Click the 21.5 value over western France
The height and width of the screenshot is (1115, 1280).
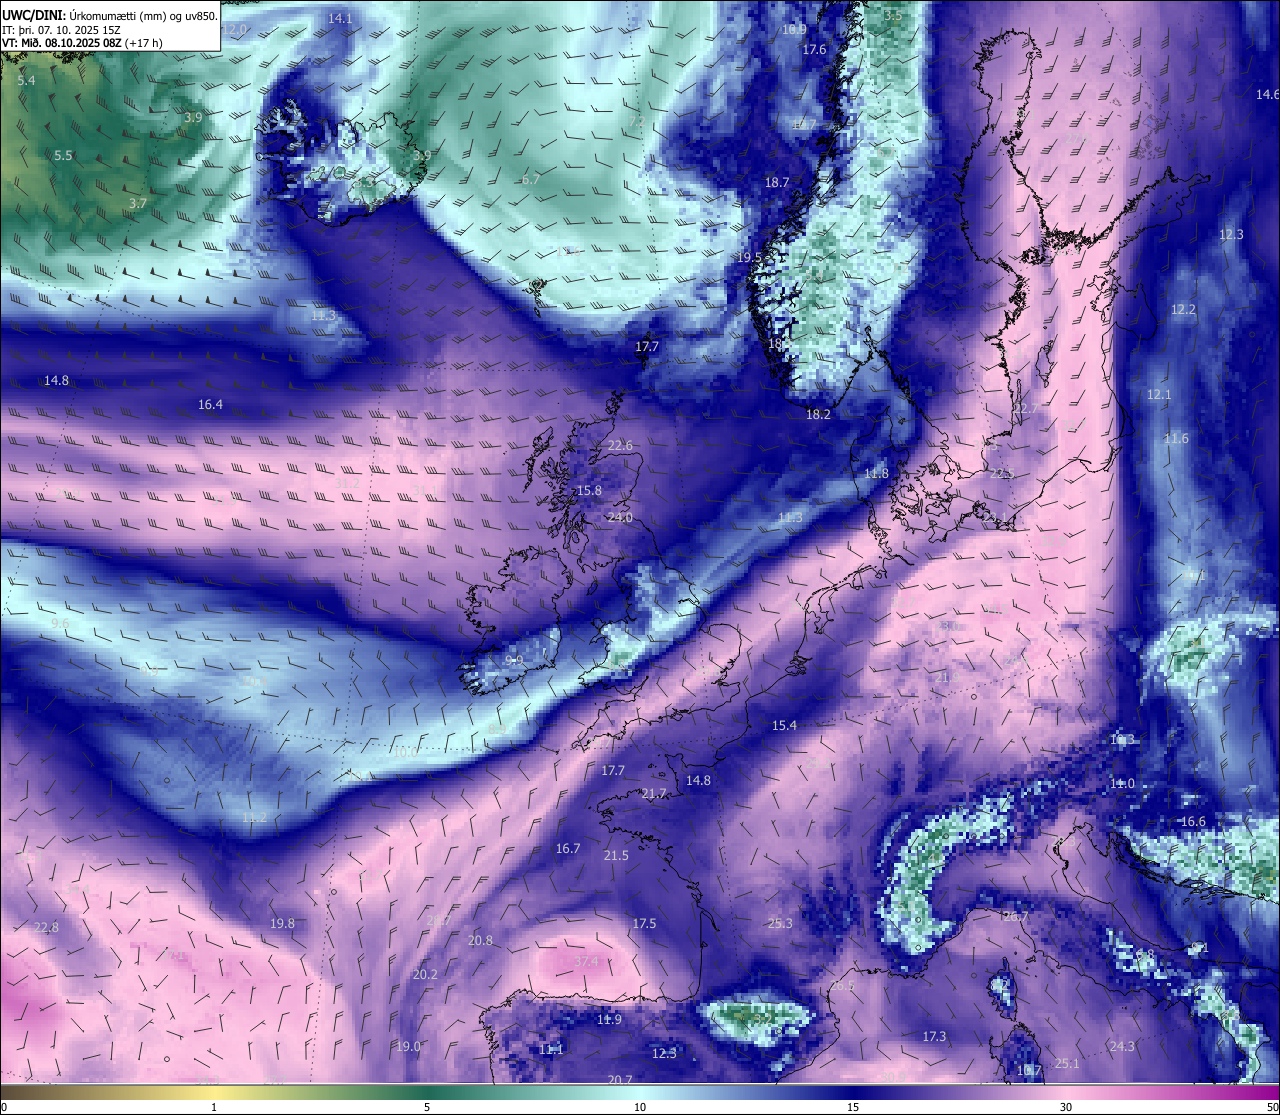click(x=616, y=855)
